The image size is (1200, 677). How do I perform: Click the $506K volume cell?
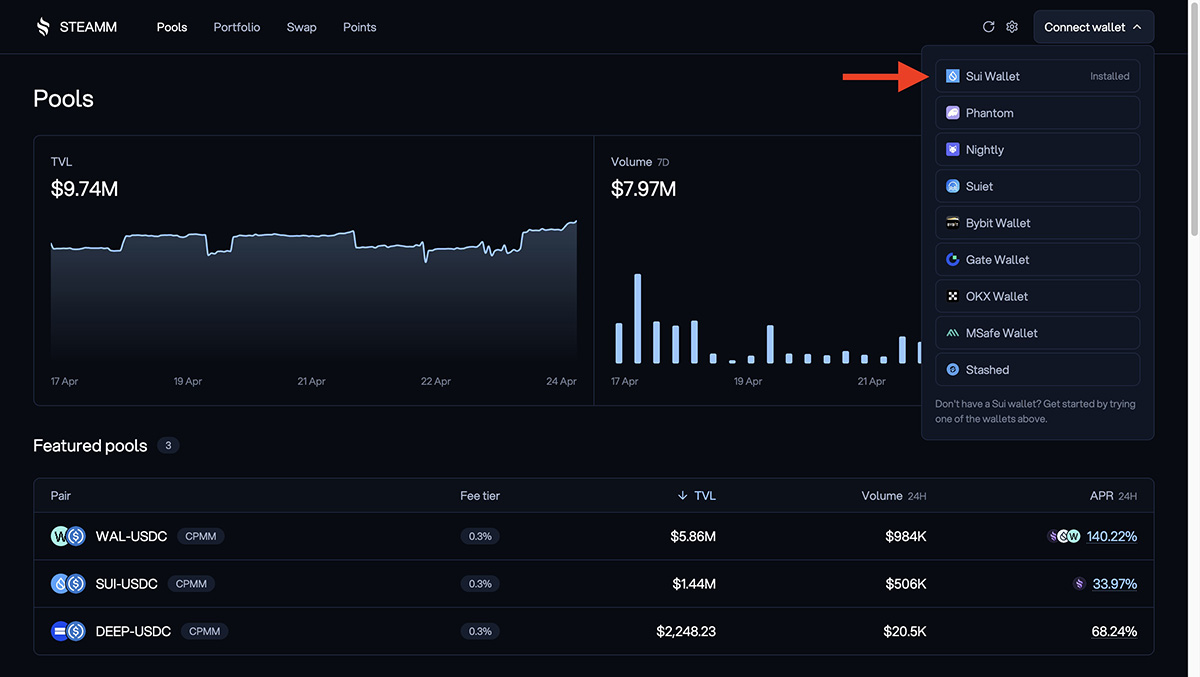pyautogui.click(x=906, y=584)
